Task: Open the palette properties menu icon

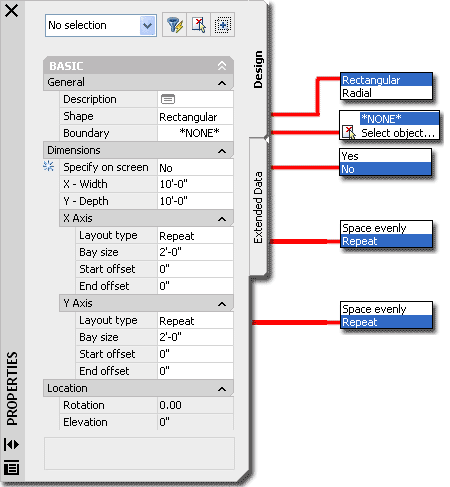Action: (x=11, y=467)
